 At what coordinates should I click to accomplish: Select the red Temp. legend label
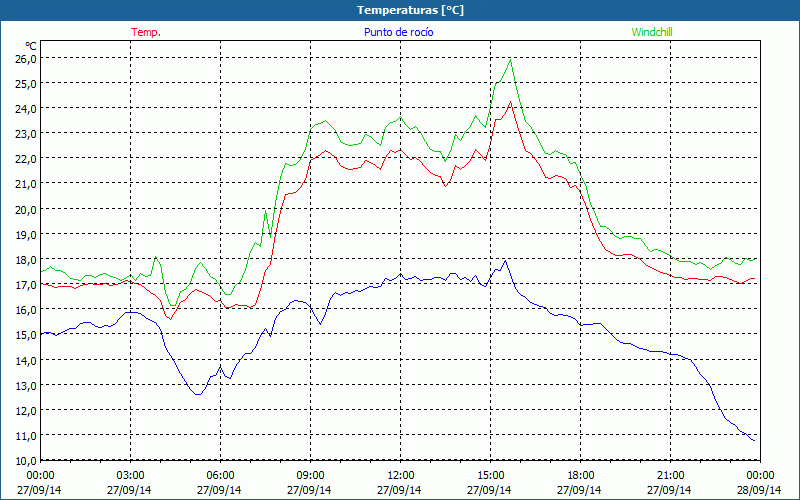point(146,32)
